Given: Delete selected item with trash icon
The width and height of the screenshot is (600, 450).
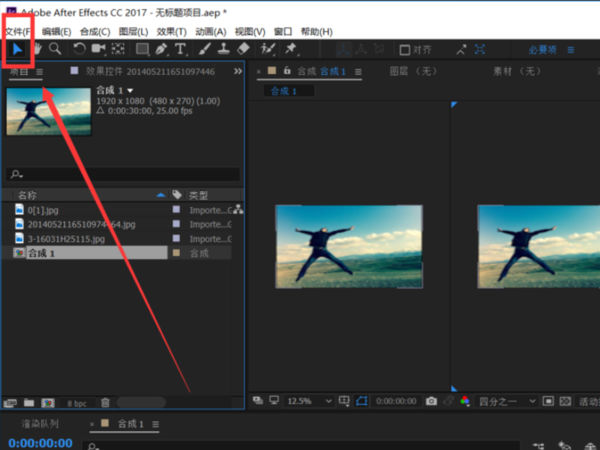Looking at the screenshot, I should pyautogui.click(x=105, y=402).
